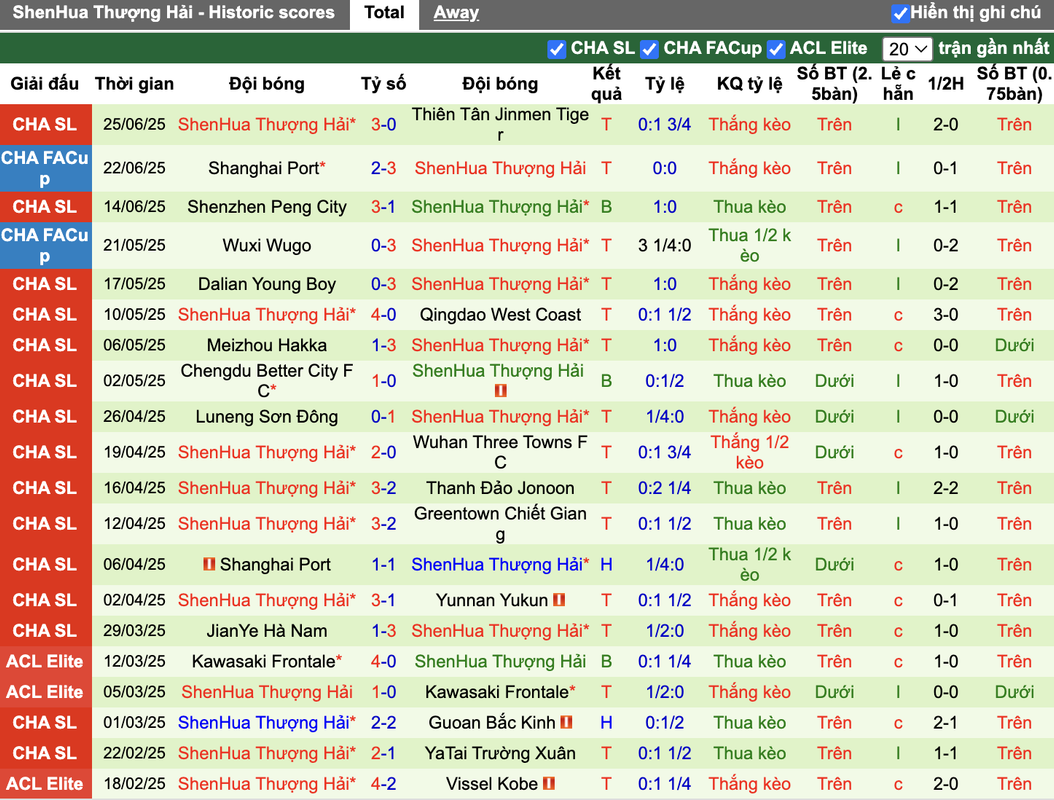The image size is (1054, 800).
Task: Click the 1-1 score on 06/04/25 row
Action: coord(383,564)
